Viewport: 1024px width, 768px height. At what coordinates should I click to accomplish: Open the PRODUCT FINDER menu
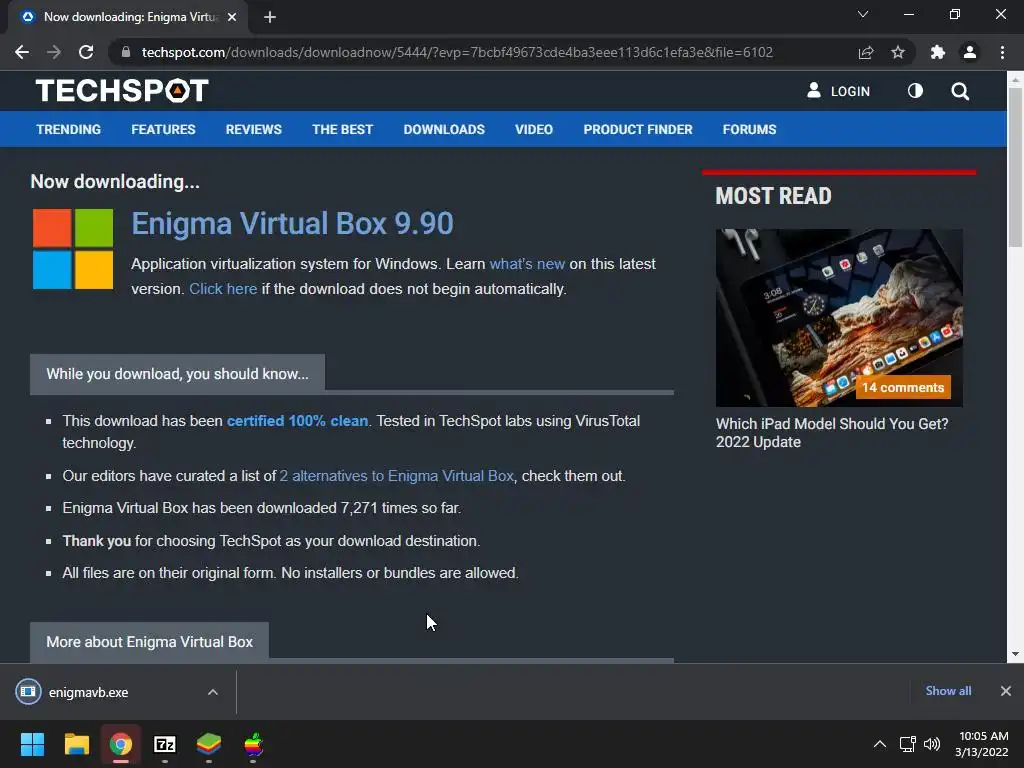click(x=638, y=129)
